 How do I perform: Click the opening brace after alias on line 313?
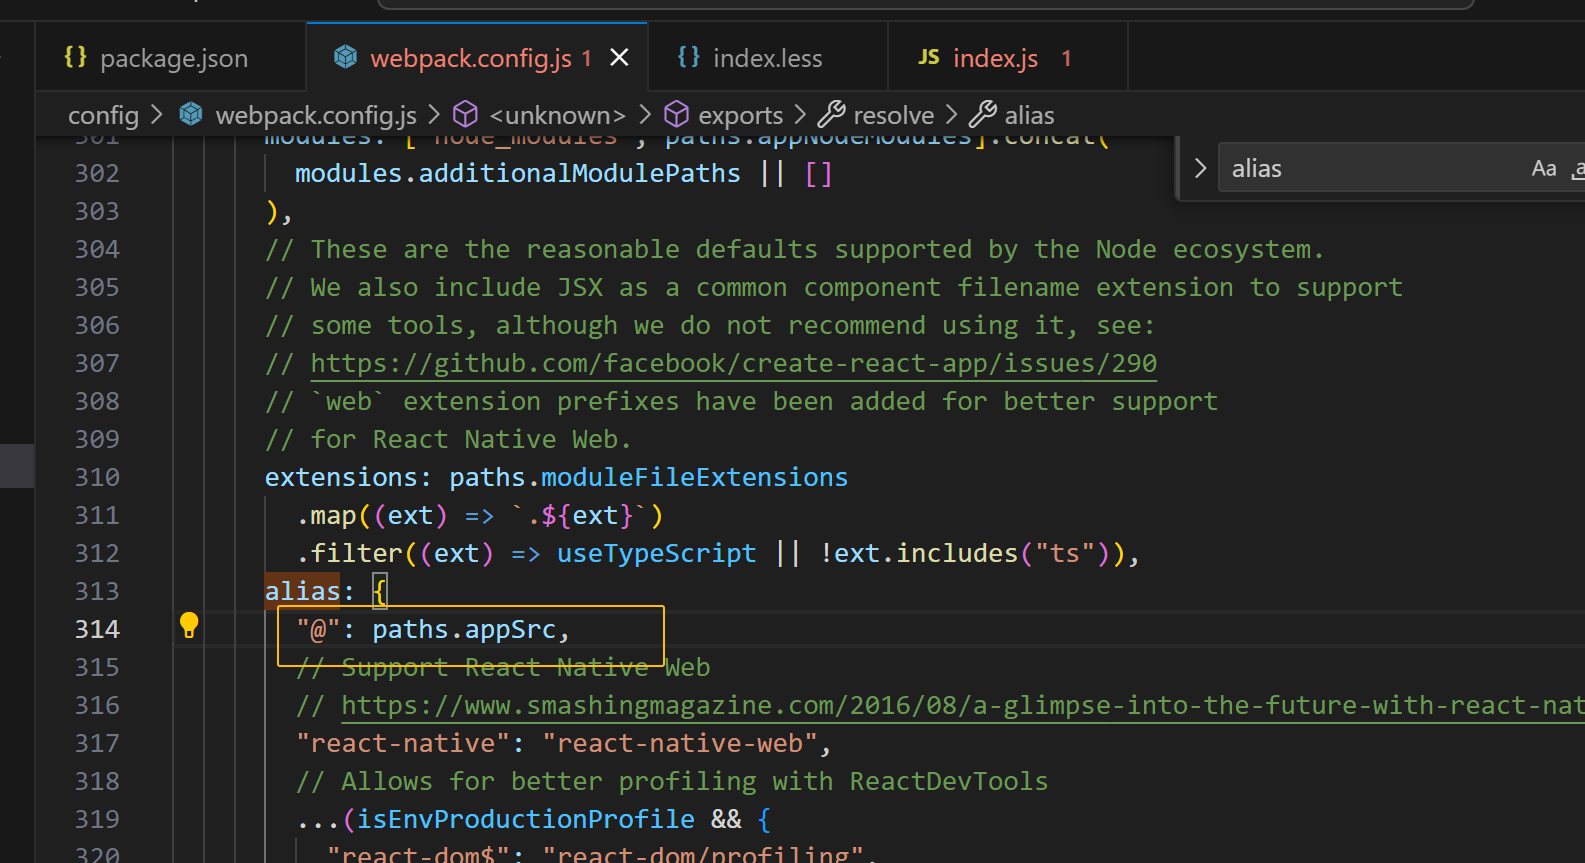pyautogui.click(x=379, y=591)
